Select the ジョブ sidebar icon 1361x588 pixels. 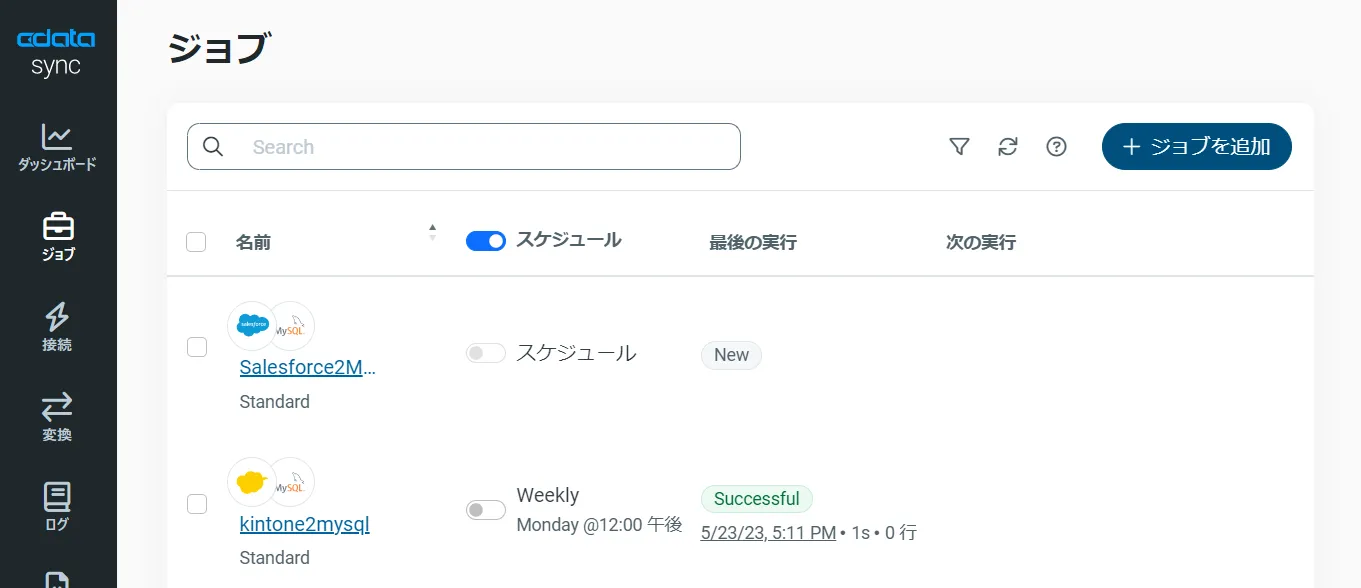point(57,227)
